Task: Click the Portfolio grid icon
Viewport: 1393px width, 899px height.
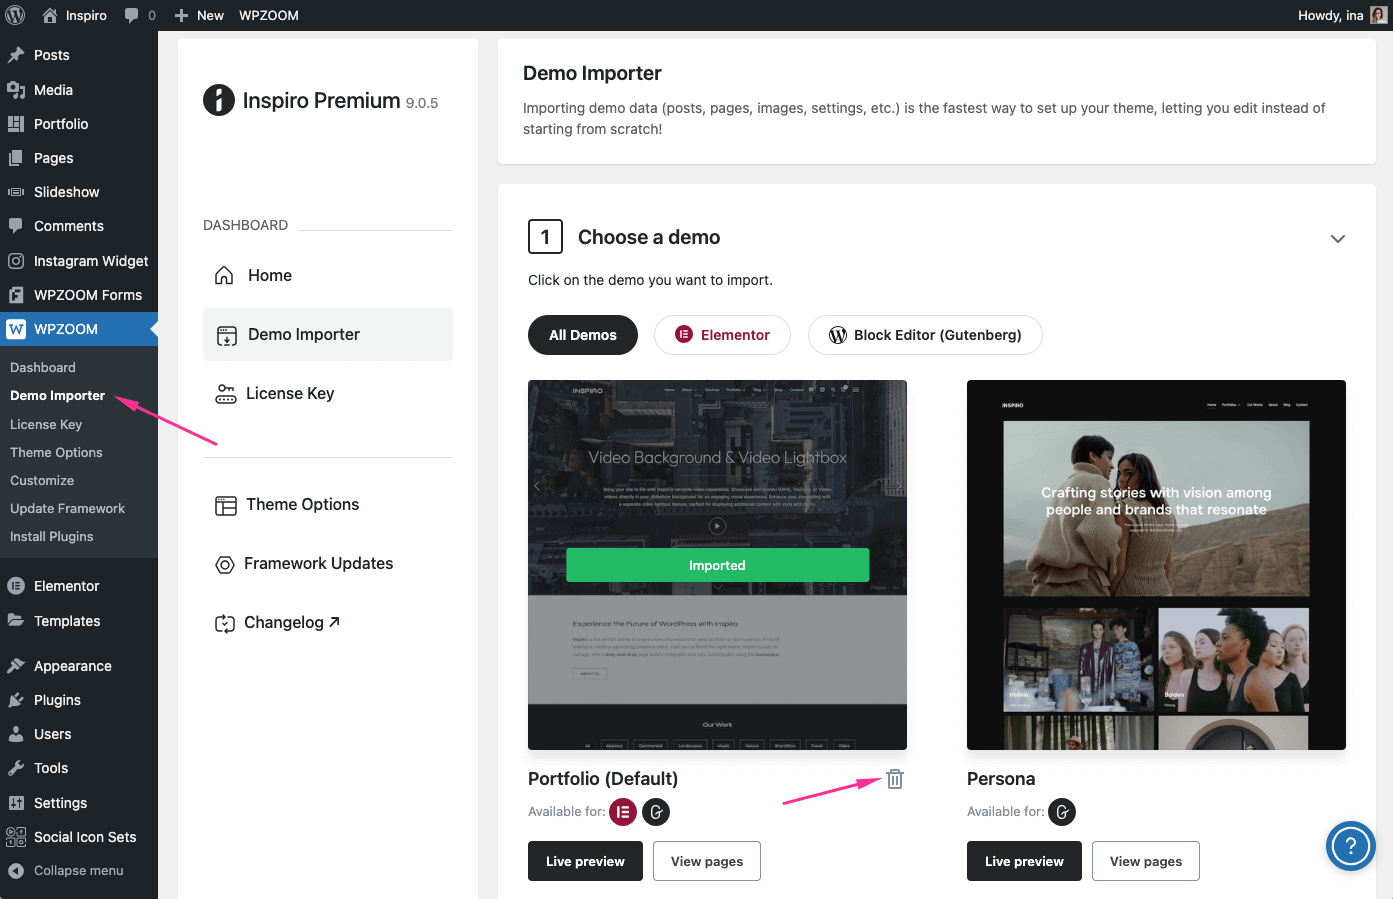Action: tap(16, 124)
